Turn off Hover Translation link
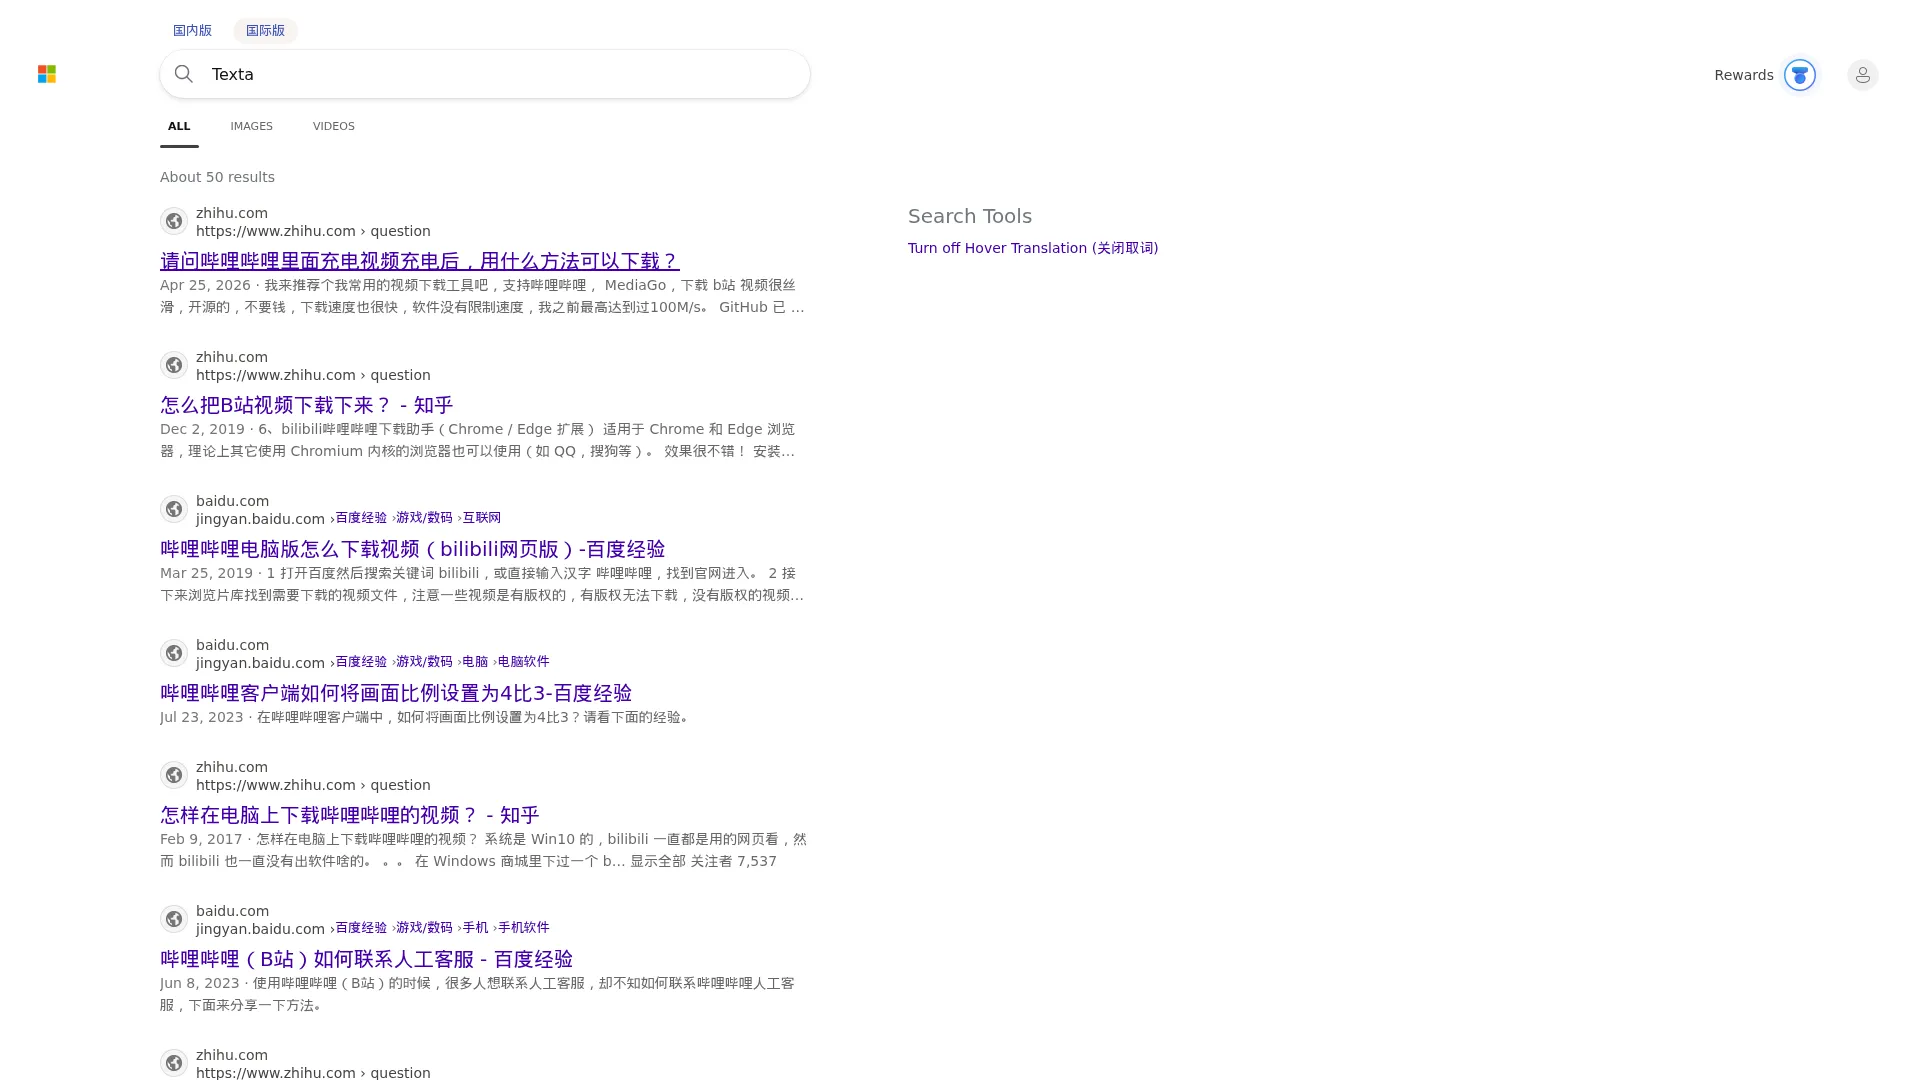Image resolution: width=1920 pixels, height=1080 pixels. coord(1033,248)
